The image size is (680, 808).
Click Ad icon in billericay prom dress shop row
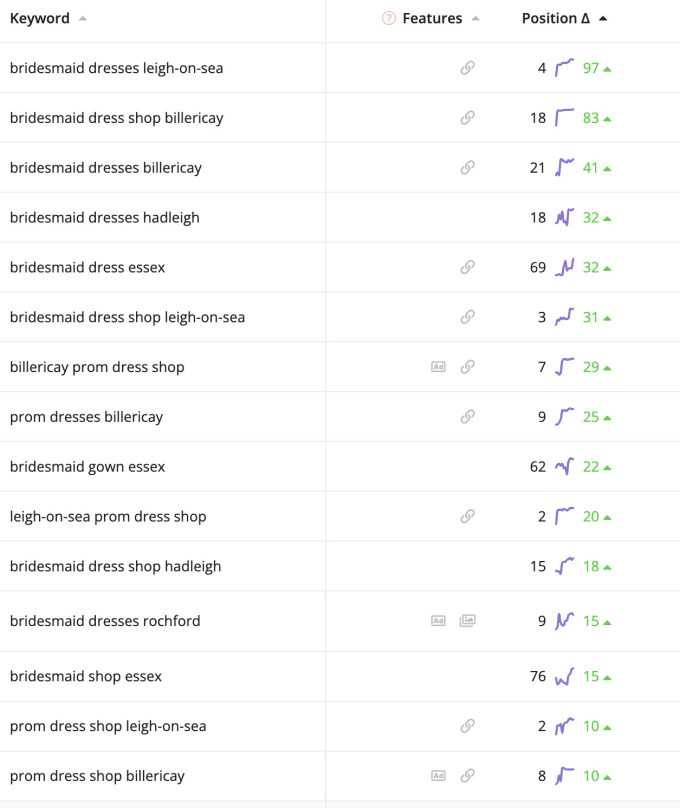[438, 367]
